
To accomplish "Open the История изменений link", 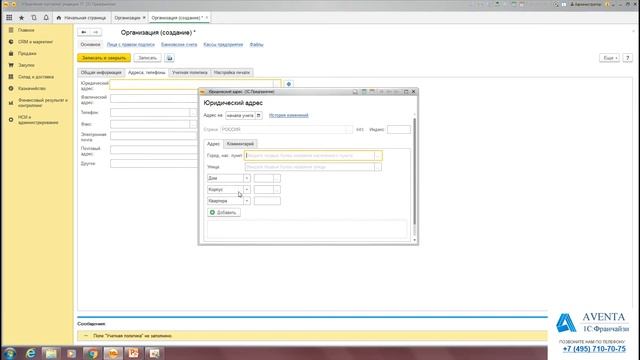I will coord(289,116).
